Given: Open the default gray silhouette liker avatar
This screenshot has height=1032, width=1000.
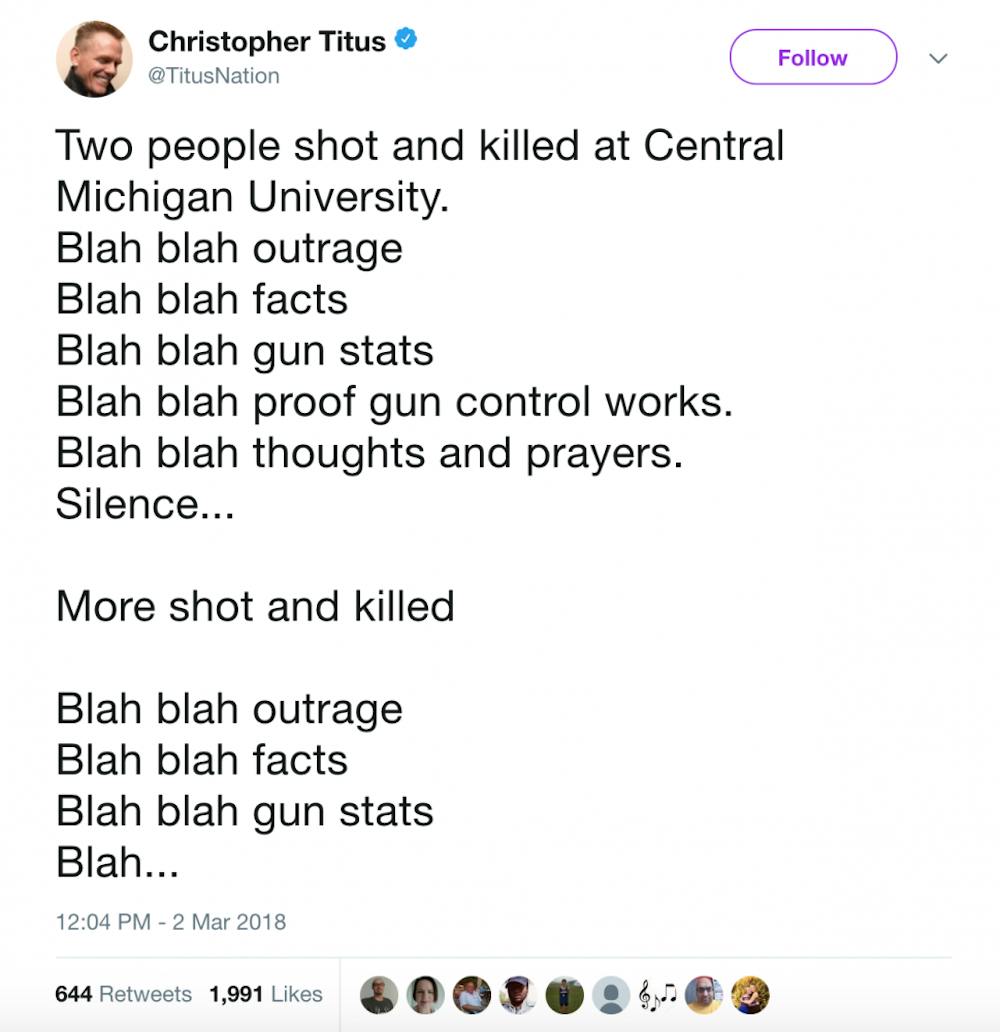Looking at the screenshot, I should [x=611, y=994].
